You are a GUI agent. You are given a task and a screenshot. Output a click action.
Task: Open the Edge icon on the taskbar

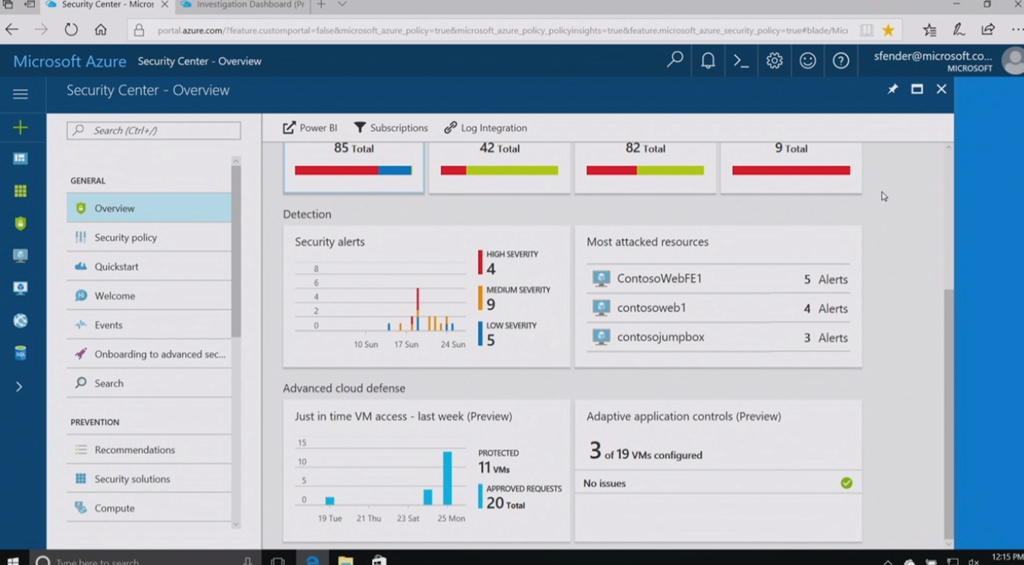(313, 560)
